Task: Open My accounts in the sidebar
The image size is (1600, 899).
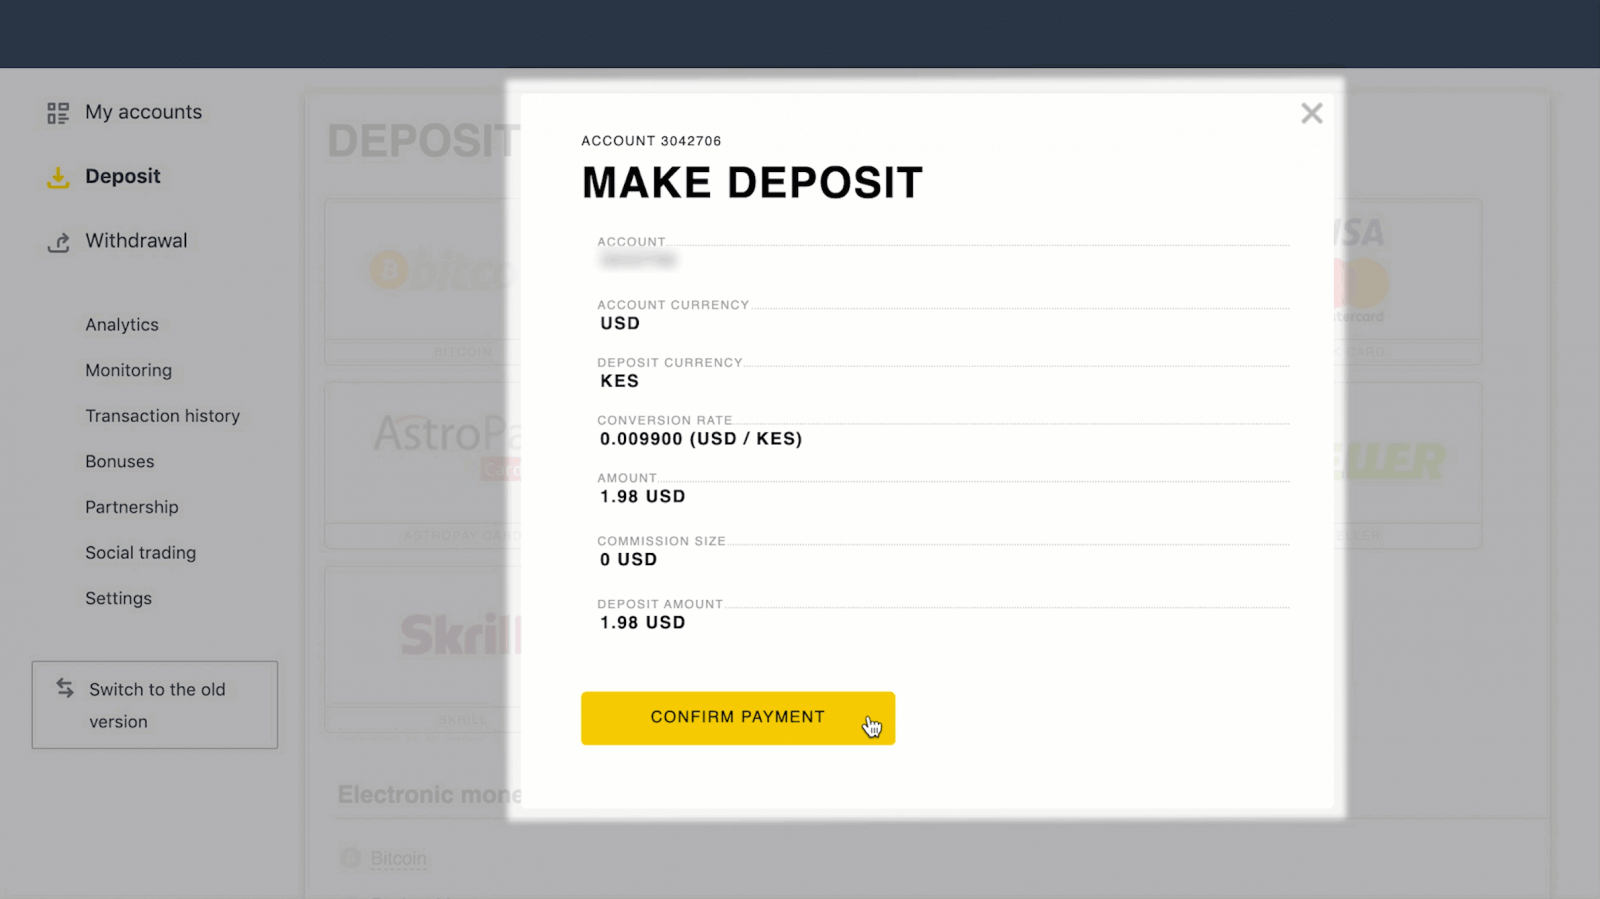Action: pos(143,112)
